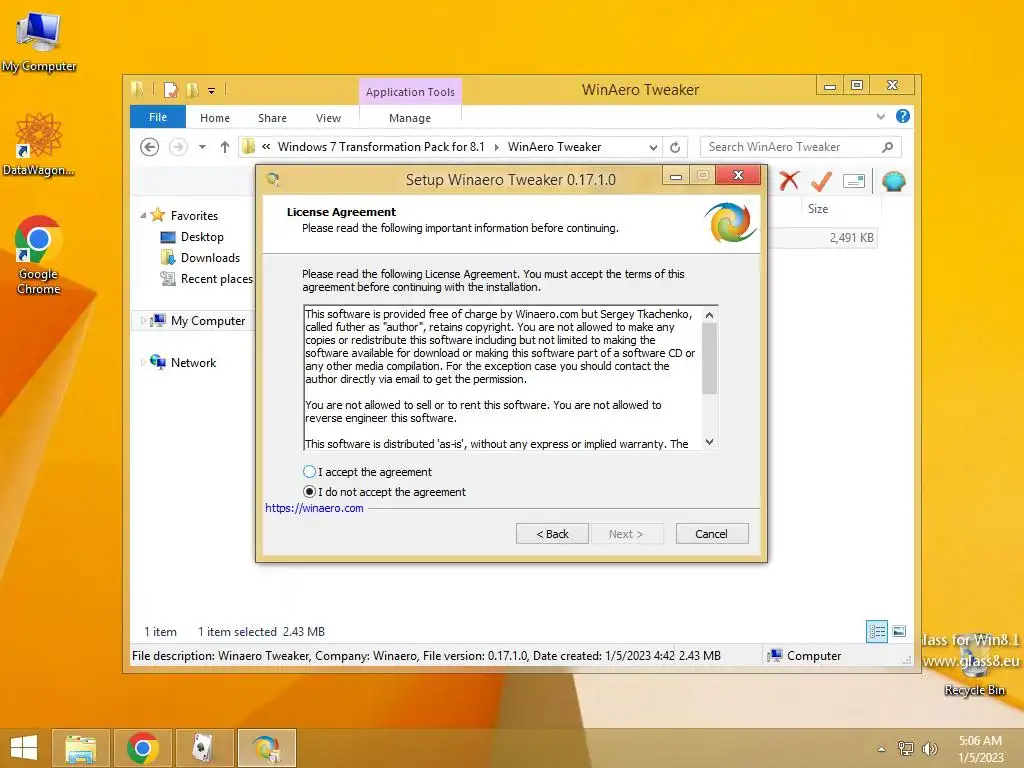This screenshot has width=1024, height=768.
Task: Open recent locations dropdown arrow
Action: [202, 147]
